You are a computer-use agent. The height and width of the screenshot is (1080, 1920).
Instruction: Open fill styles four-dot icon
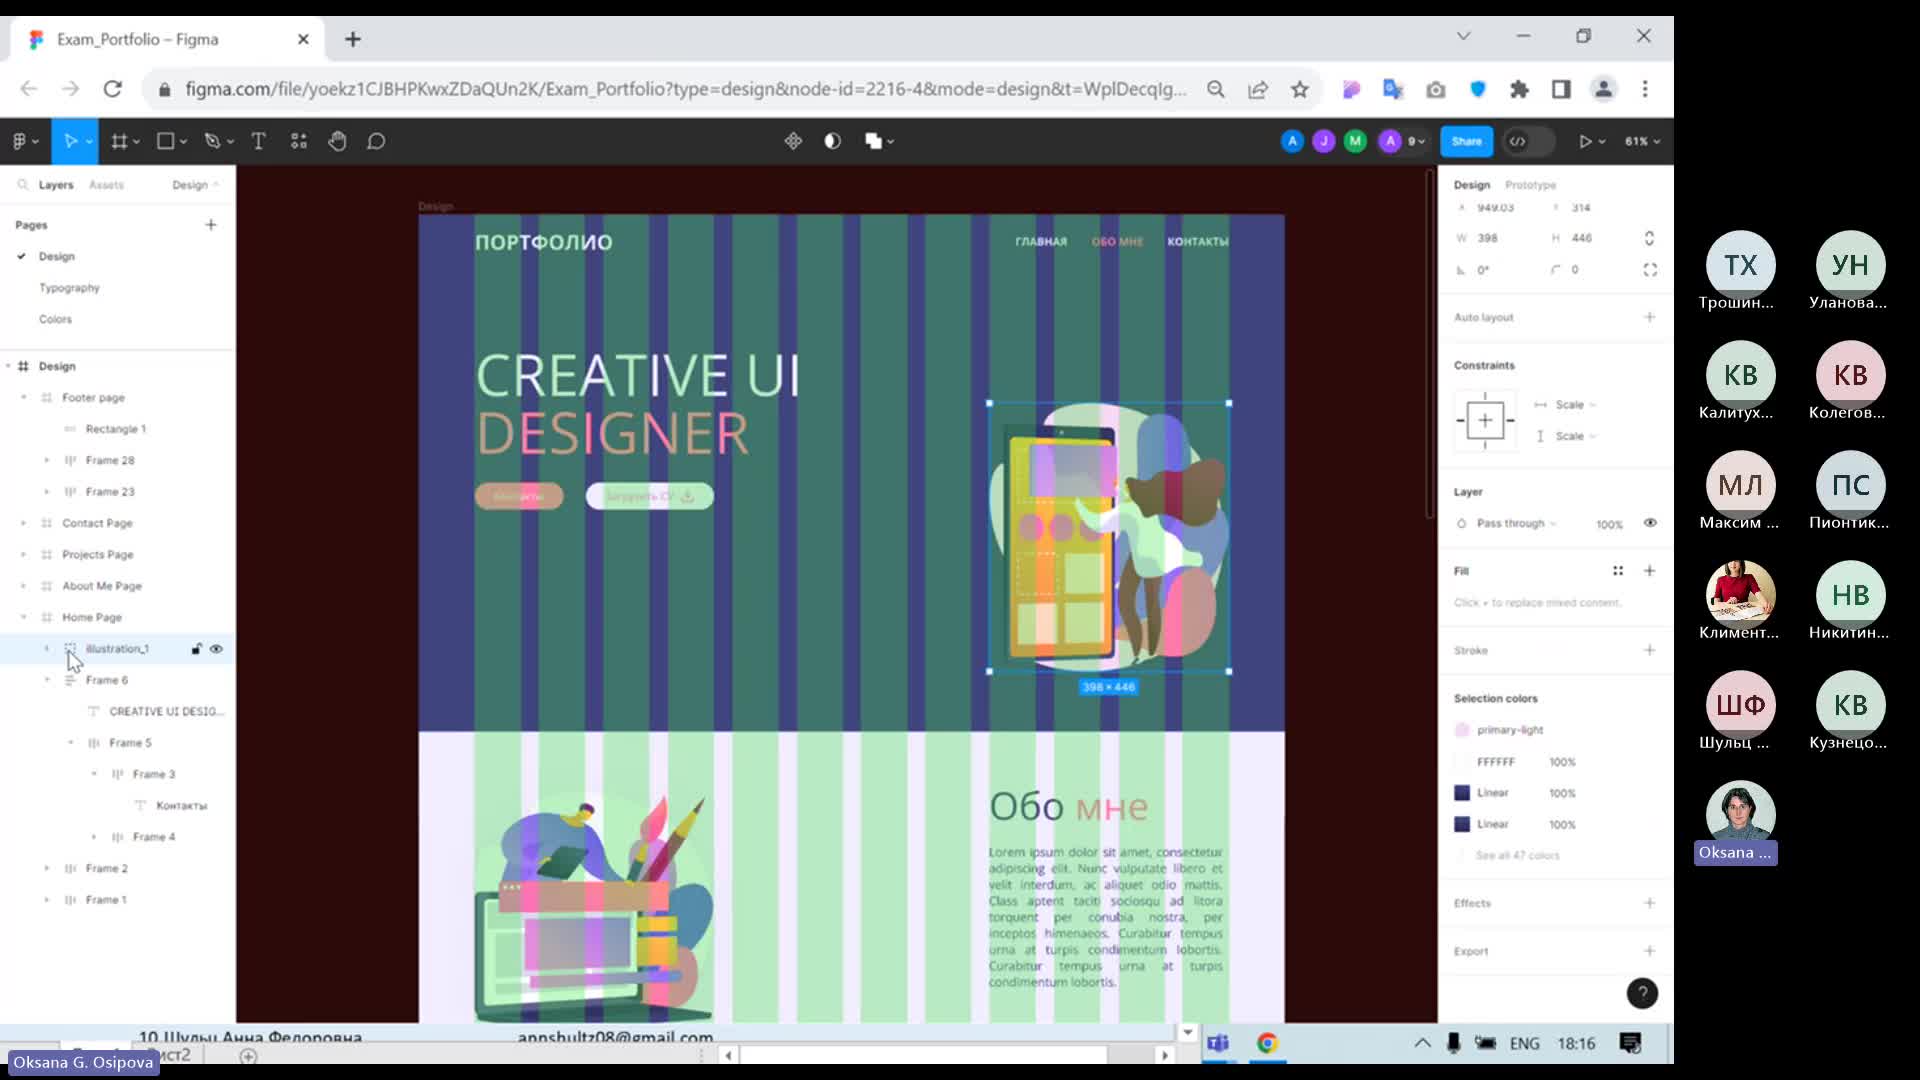point(1617,571)
